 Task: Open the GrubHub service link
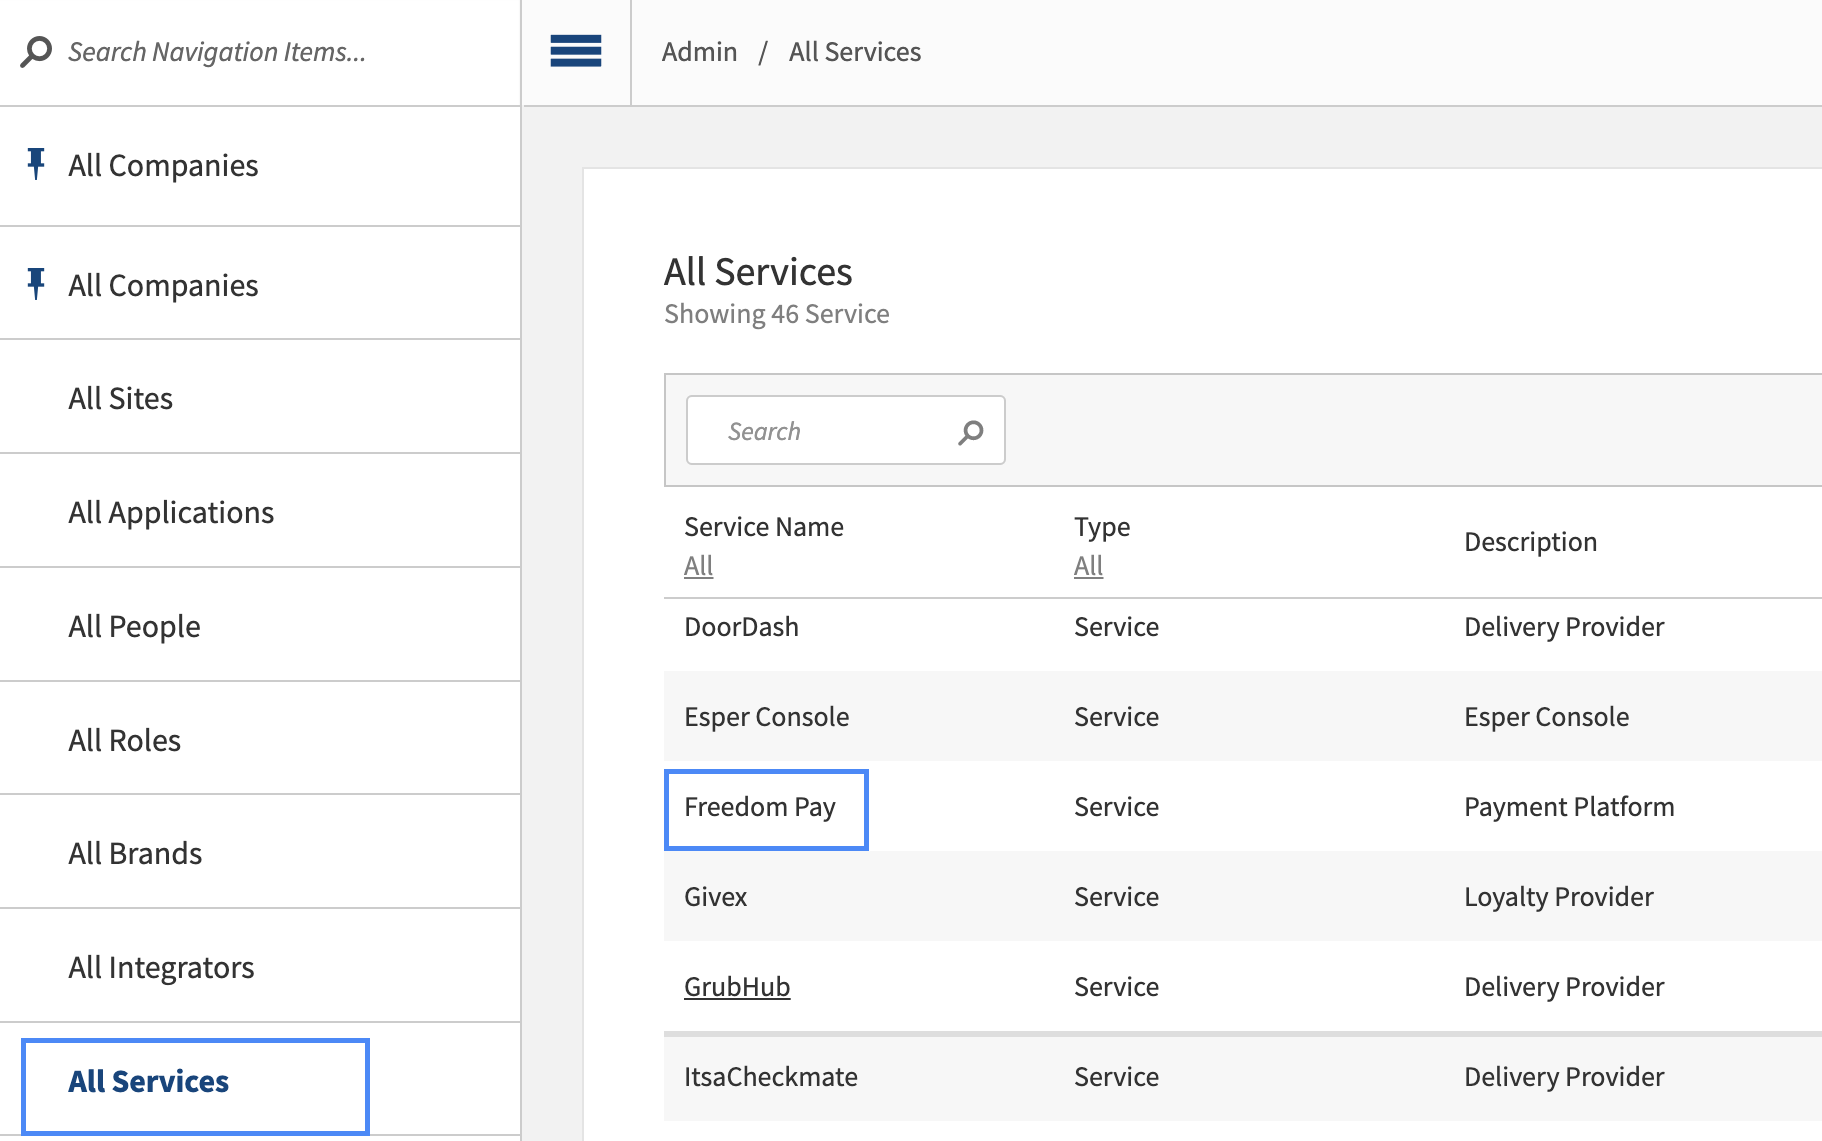(736, 986)
